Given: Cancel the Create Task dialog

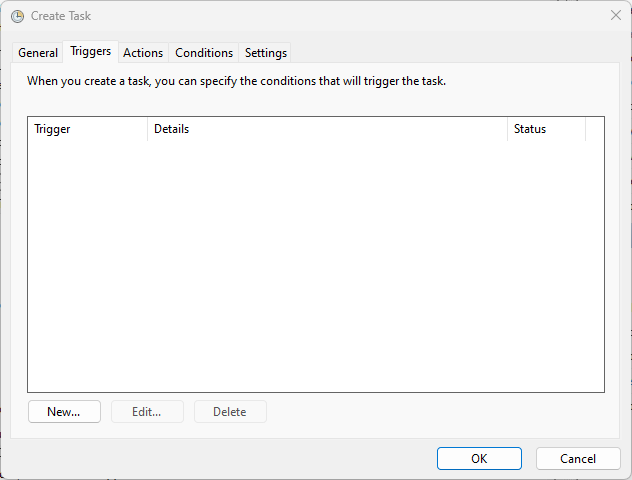Looking at the screenshot, I should (578, 459).
